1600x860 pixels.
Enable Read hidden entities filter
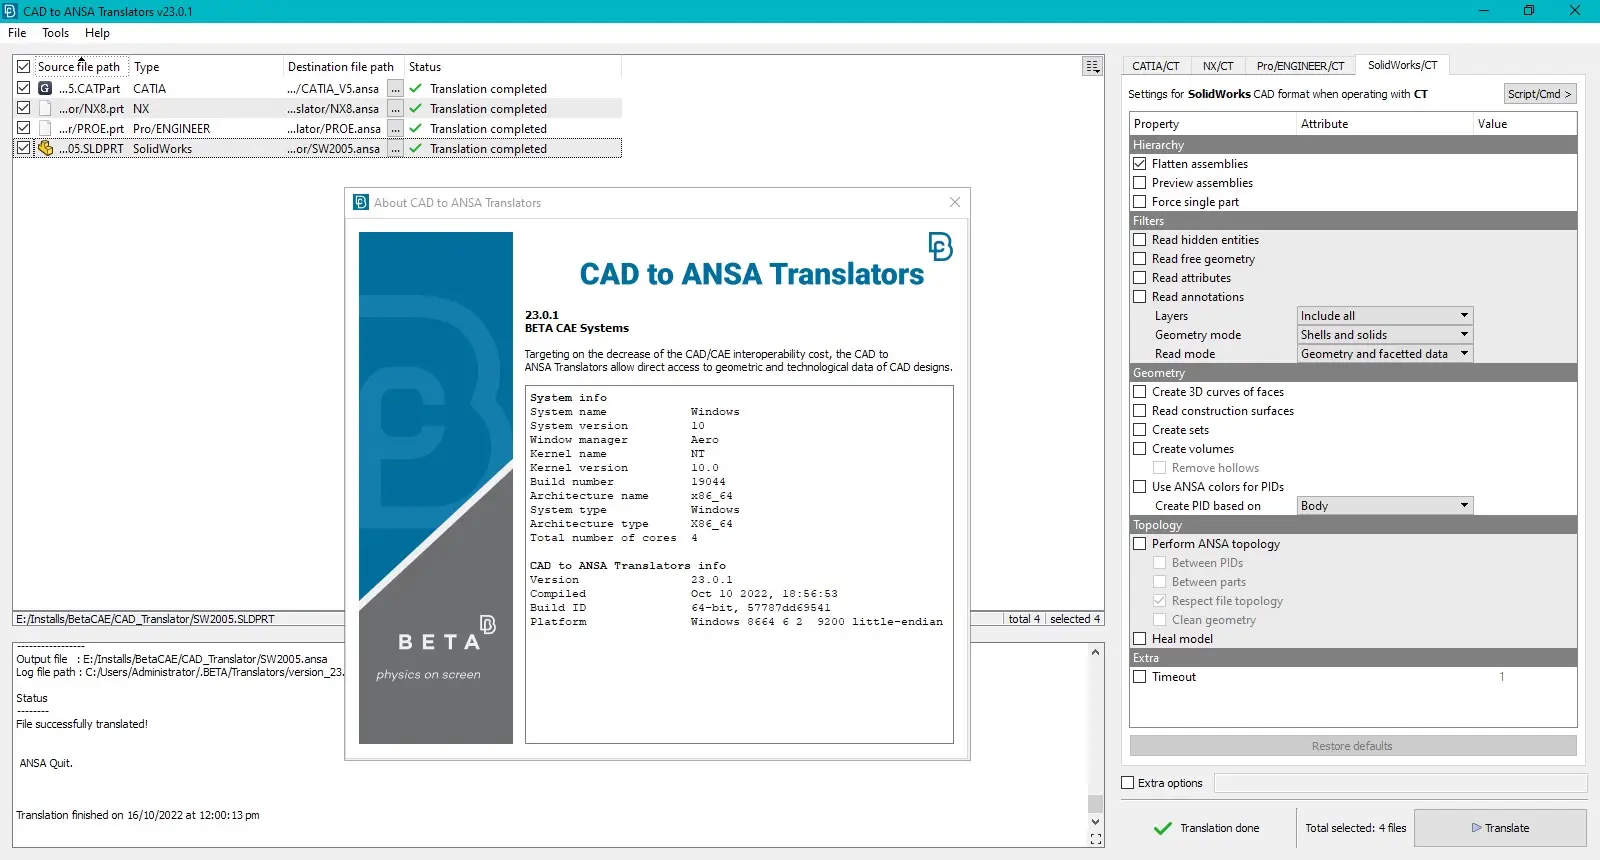click(1139, 239)
